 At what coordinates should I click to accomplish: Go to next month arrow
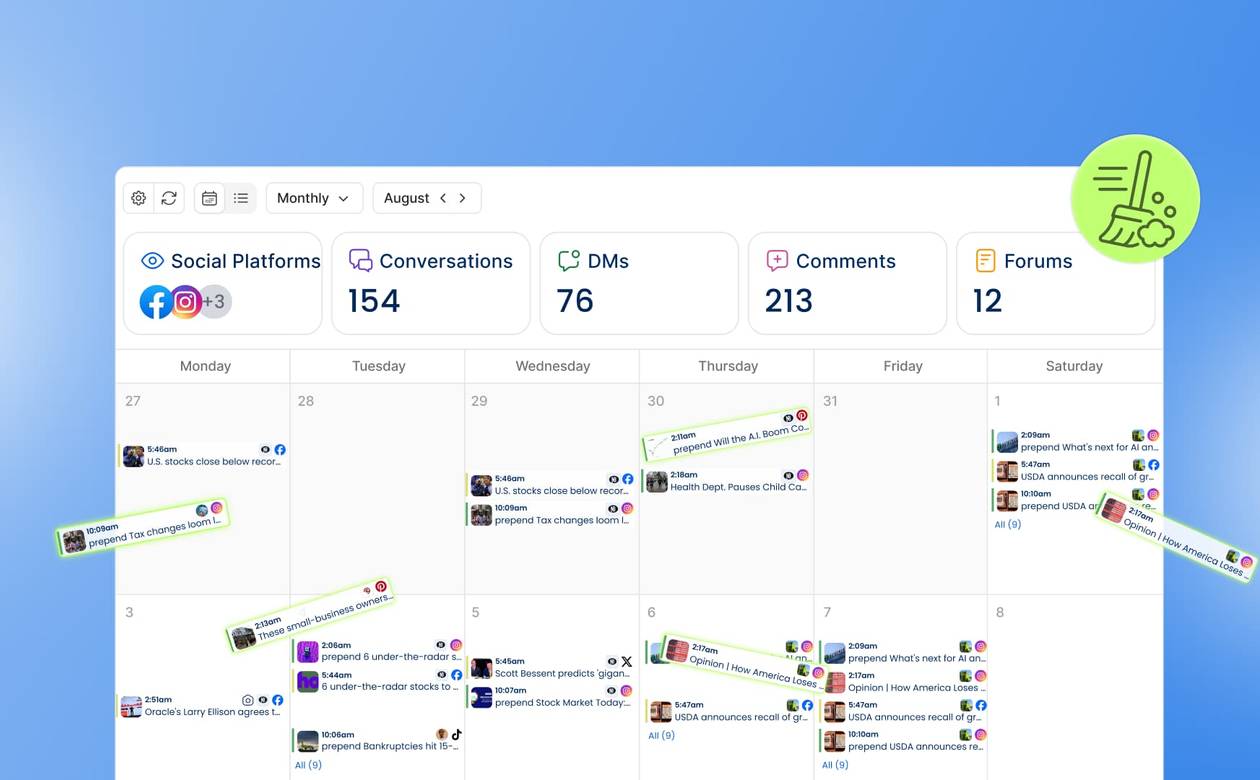pos(462,198)
